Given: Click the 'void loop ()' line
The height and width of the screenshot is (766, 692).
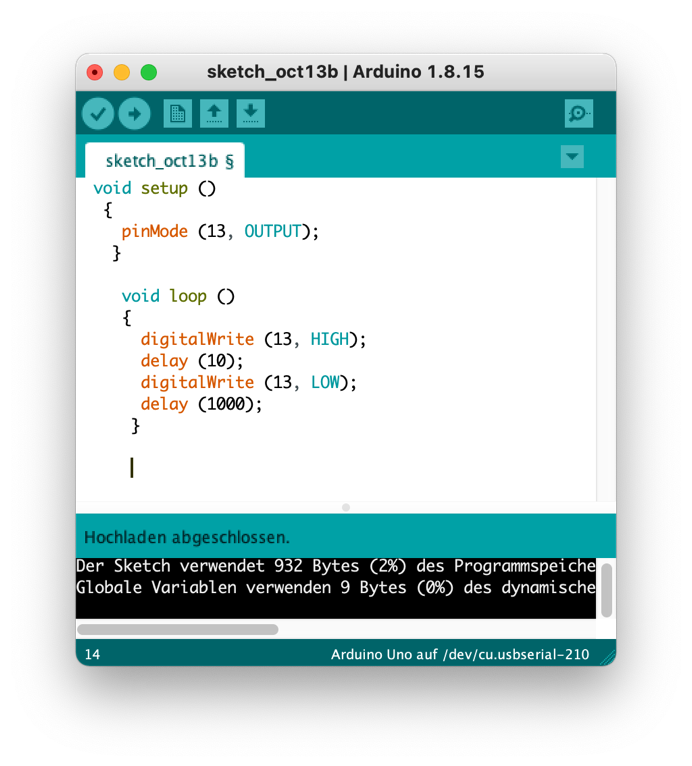Looking at the screenshot, I should 178,296.
